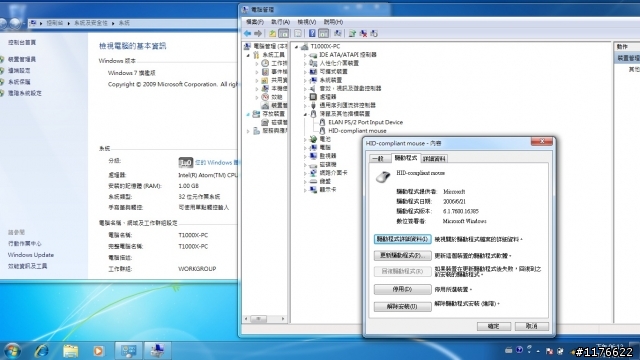Screen dimensions: 640x360
Task: Click the scan for hardware changes toolbar icon
Action: point(374,33)
